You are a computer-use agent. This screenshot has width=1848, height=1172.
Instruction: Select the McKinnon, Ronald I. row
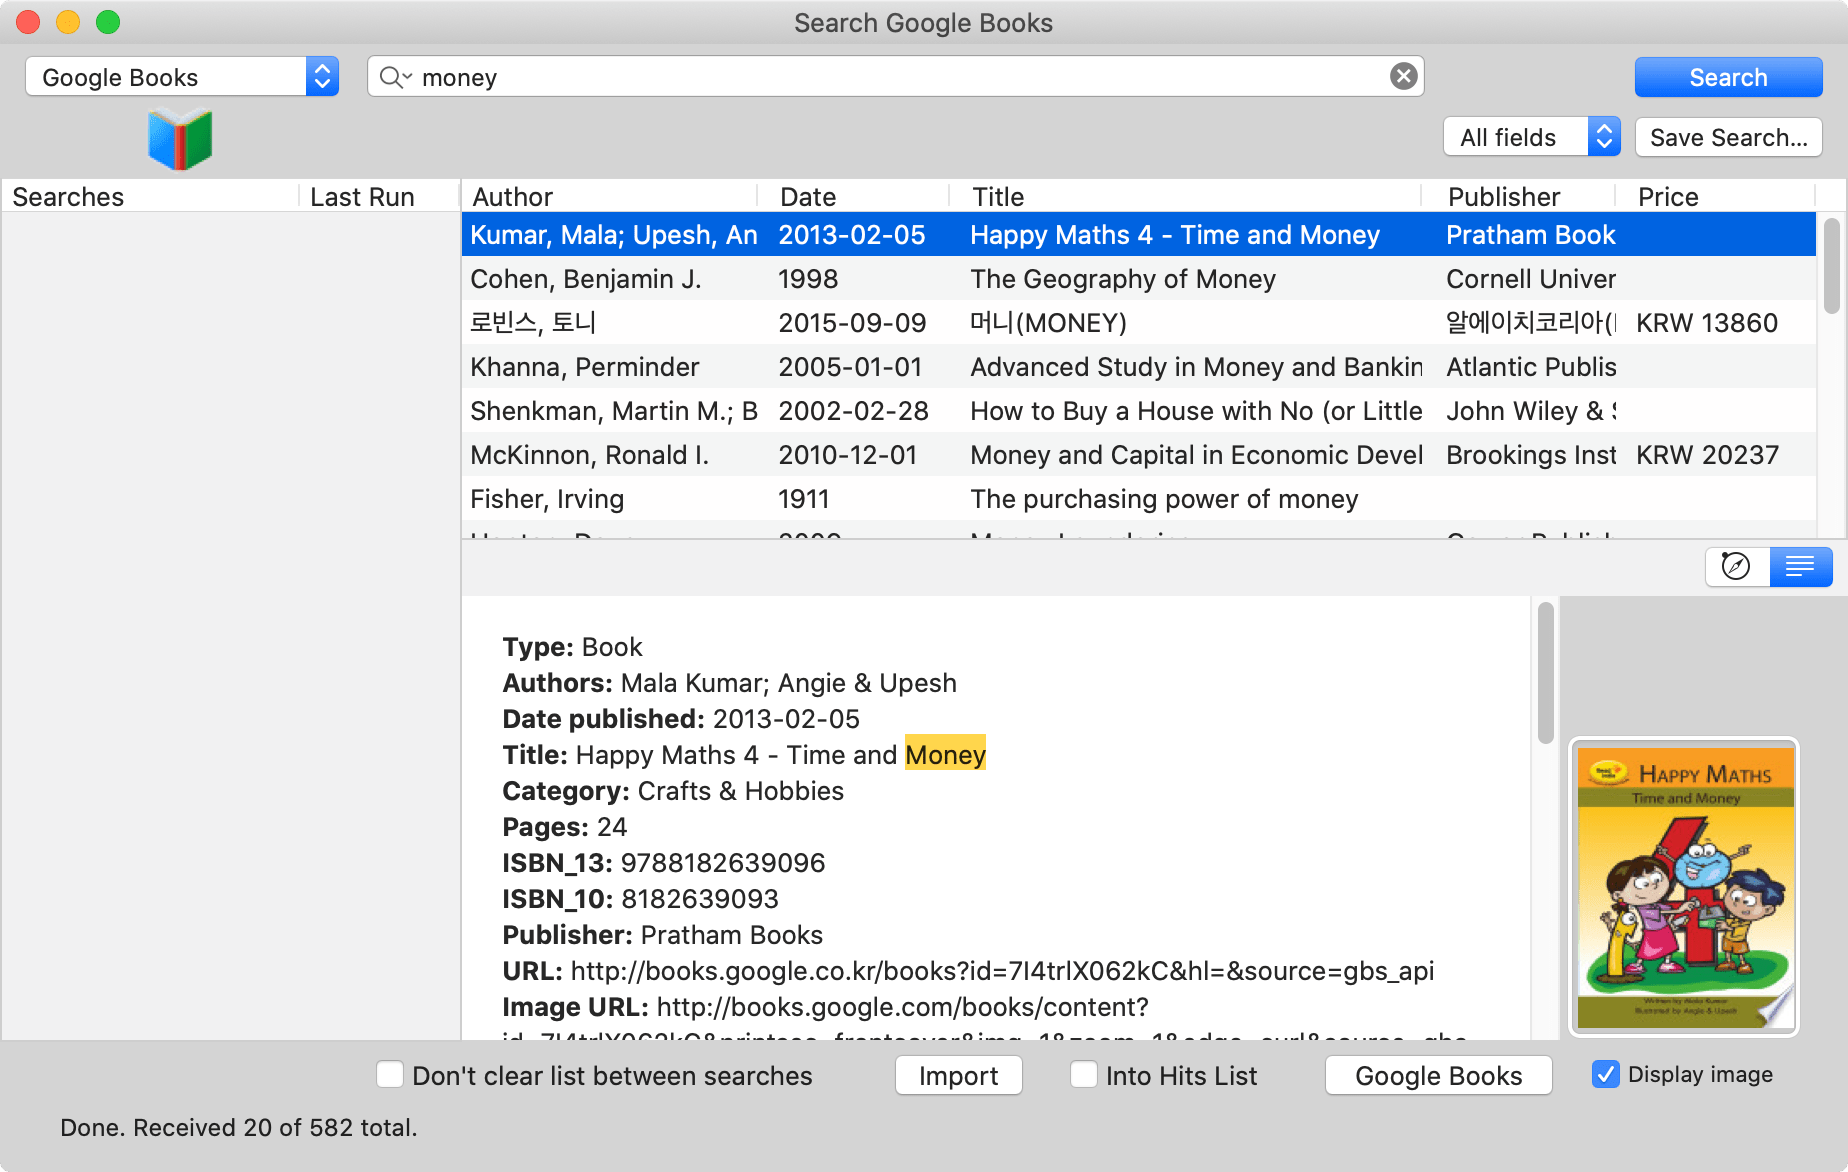(1138, 455)
